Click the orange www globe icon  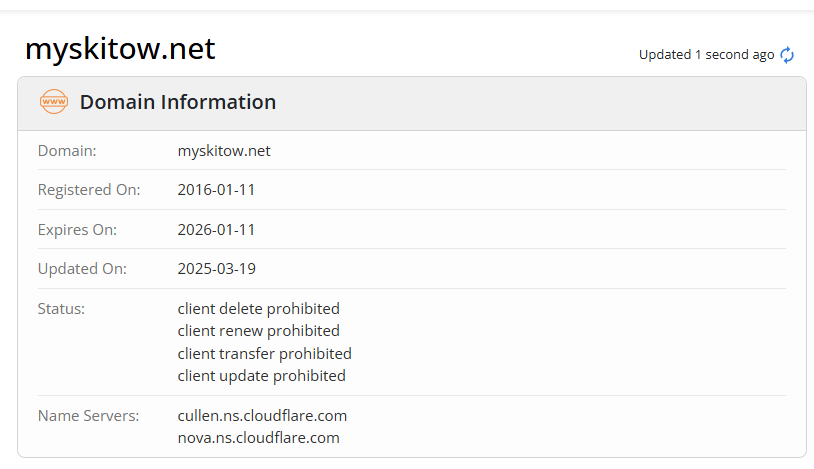click(53, 101)
